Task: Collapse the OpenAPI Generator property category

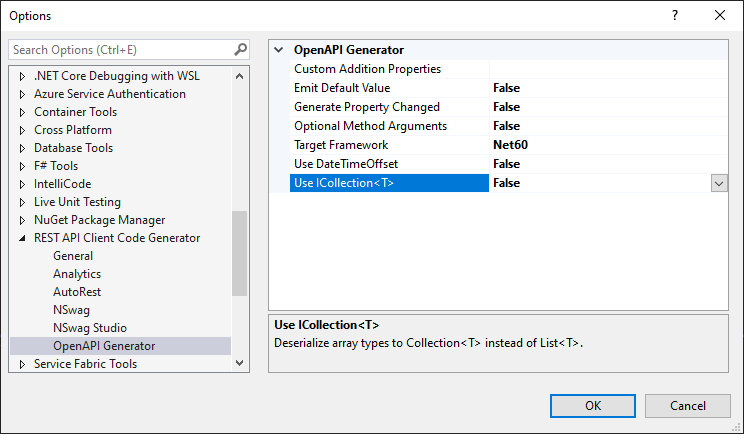Action: [279, 50]
